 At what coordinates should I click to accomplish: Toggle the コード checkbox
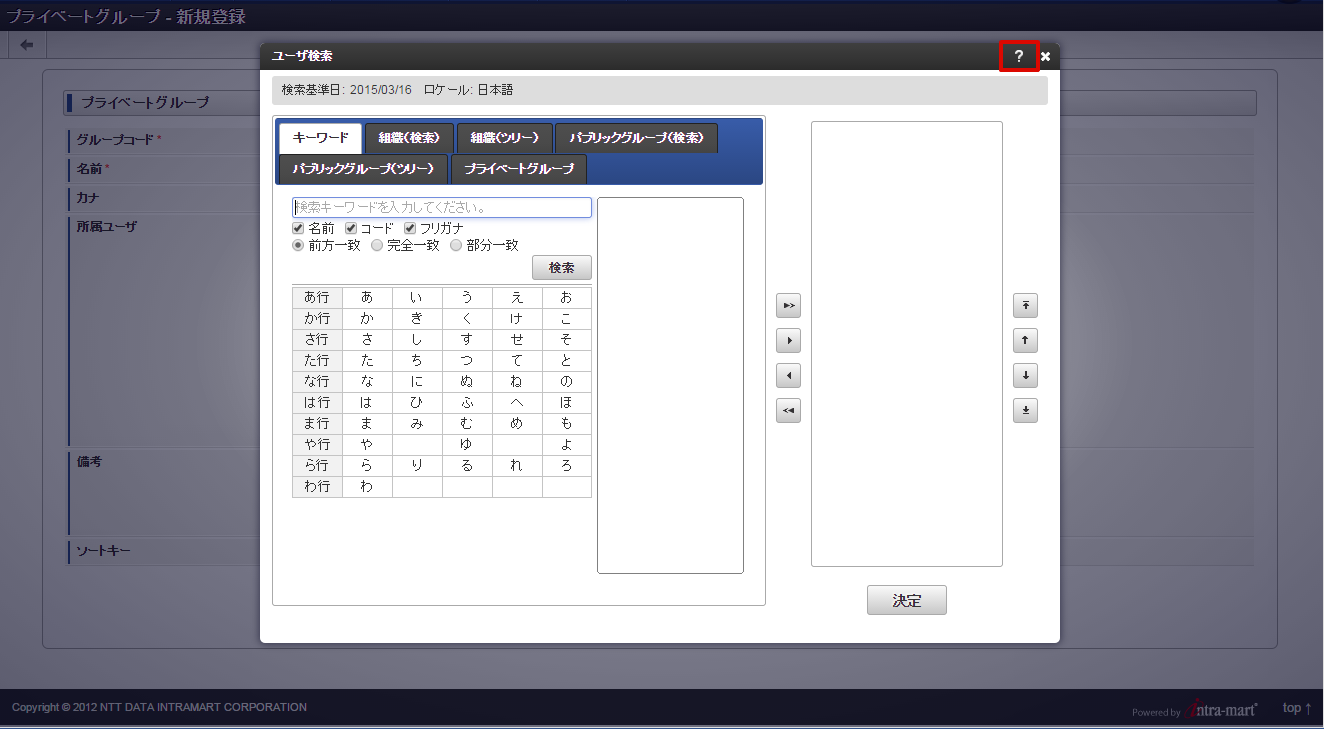(351, 228)
